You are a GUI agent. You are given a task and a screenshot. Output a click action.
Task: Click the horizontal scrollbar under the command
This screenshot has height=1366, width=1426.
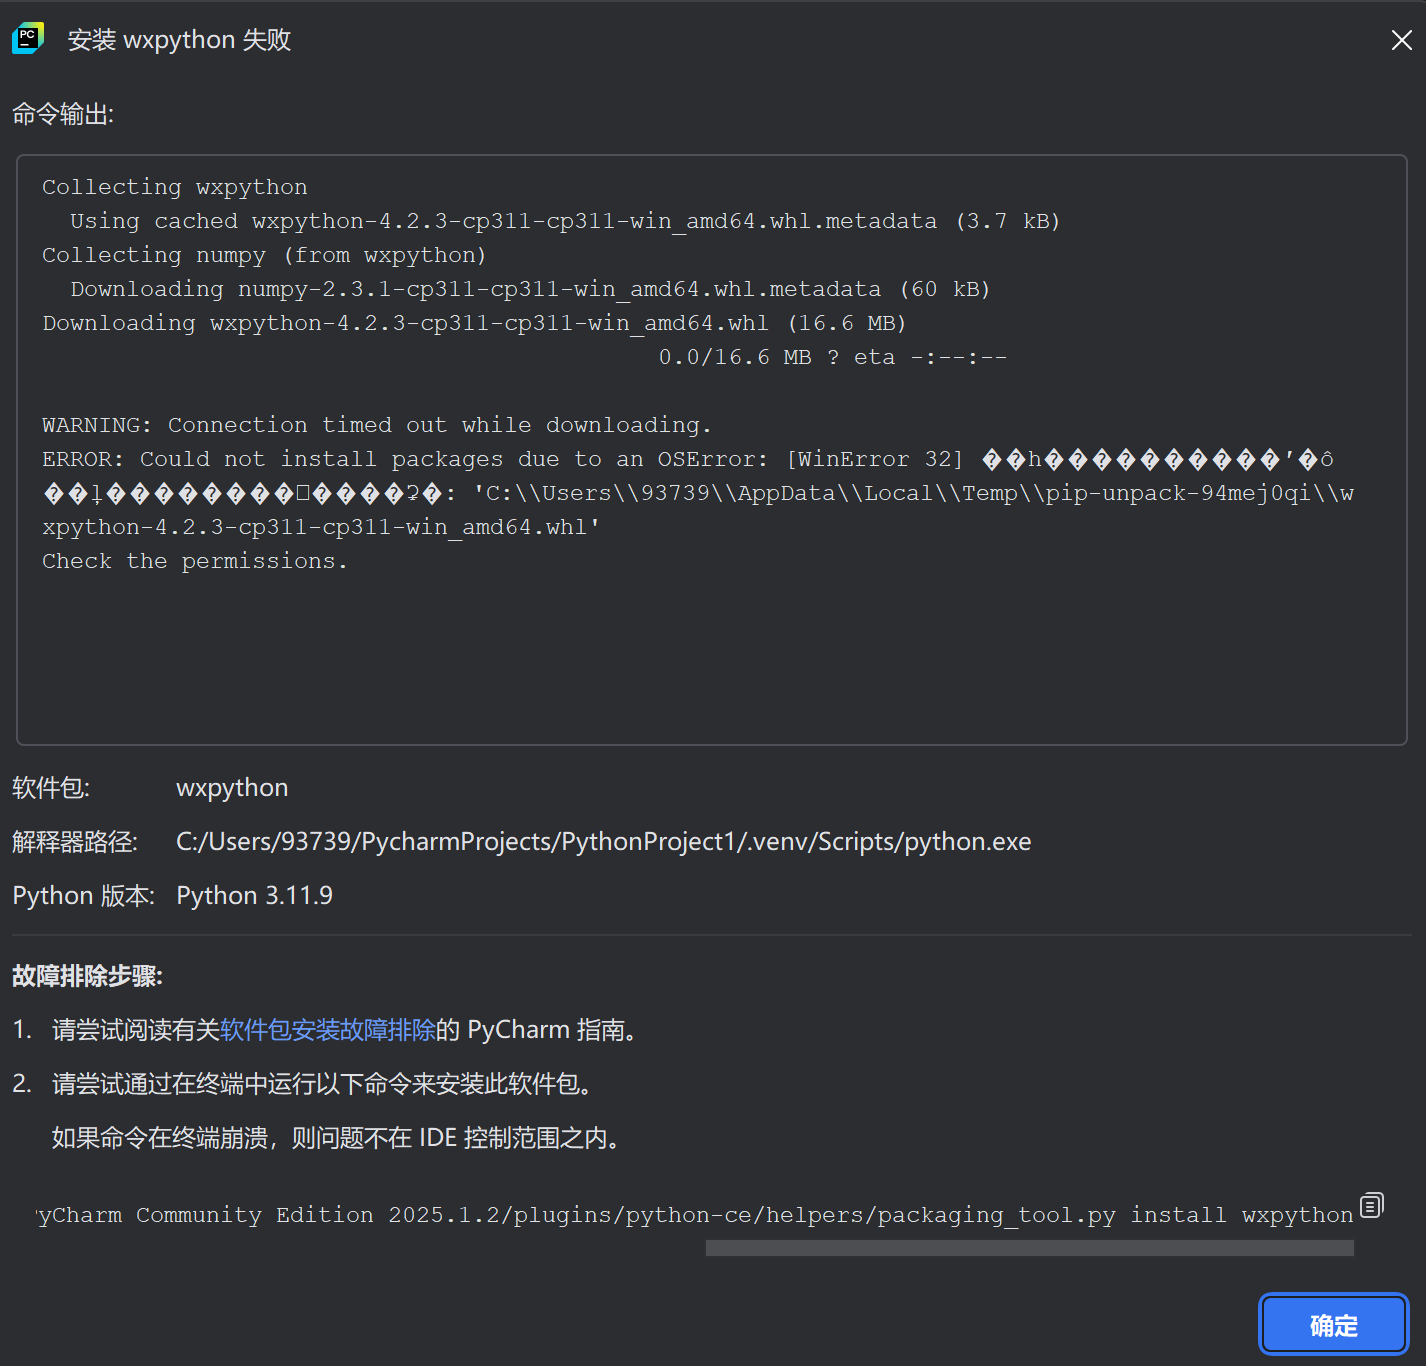1029,1248
